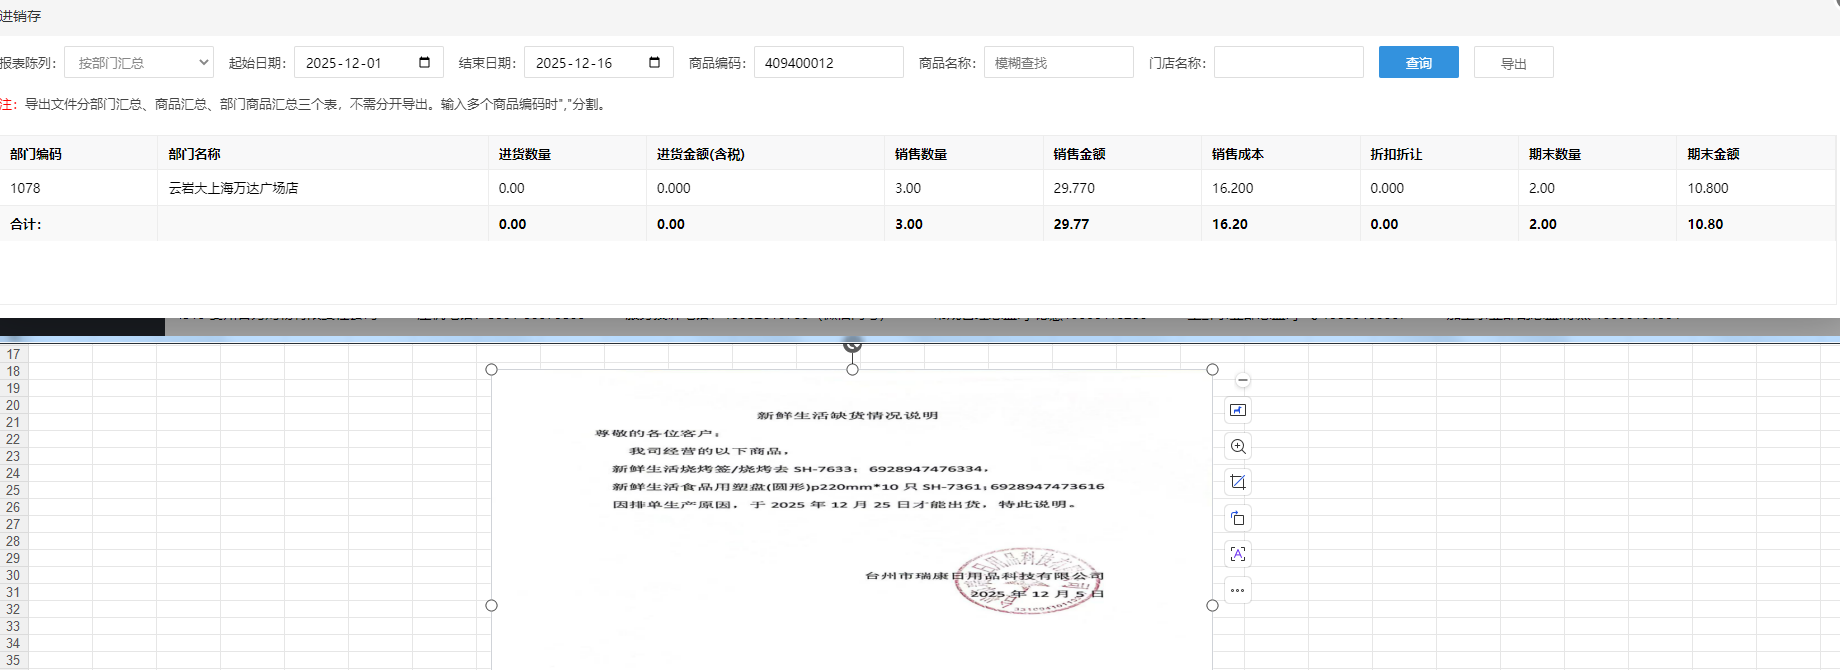Image resolution: width=1840 pixels, height=670 pixels.
Task: Collapse the floating image toolbar minus button
Action: (1242, 380)
